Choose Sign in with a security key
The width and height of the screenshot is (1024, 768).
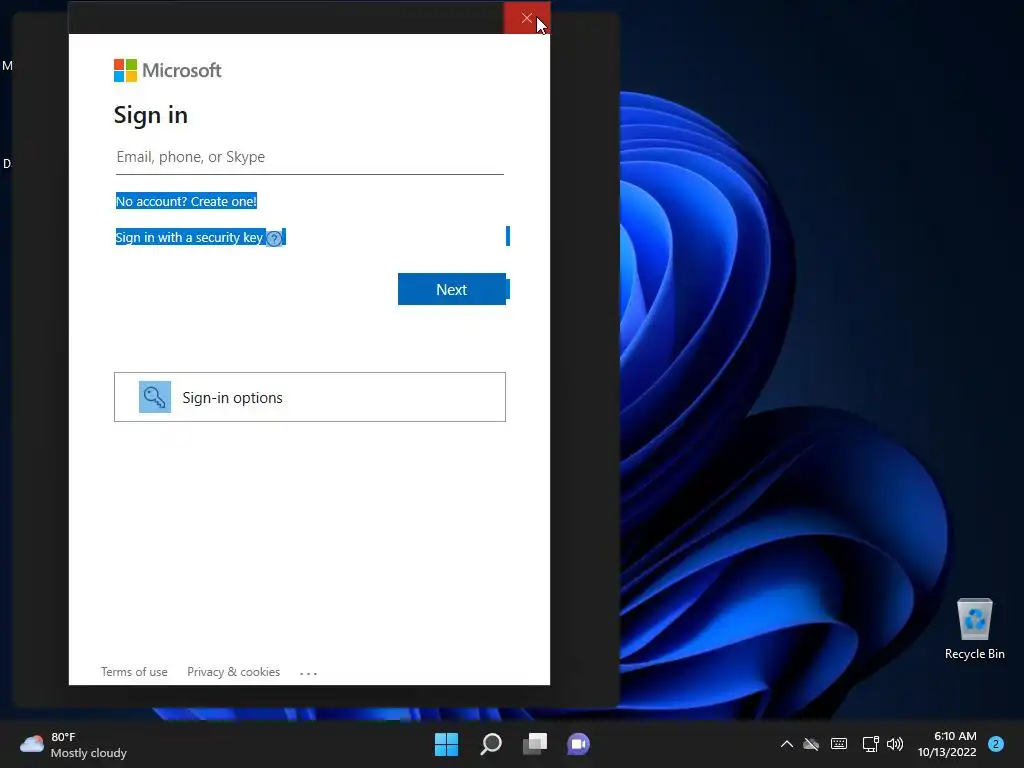189,237
